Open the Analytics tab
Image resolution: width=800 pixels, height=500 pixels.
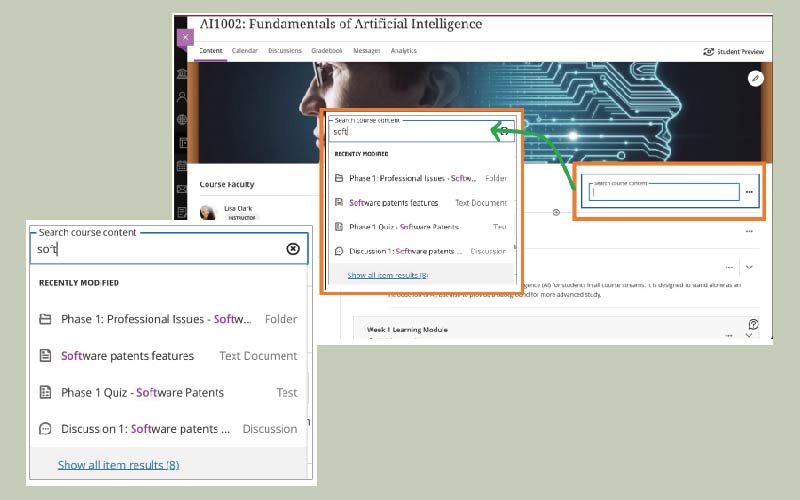404,50
